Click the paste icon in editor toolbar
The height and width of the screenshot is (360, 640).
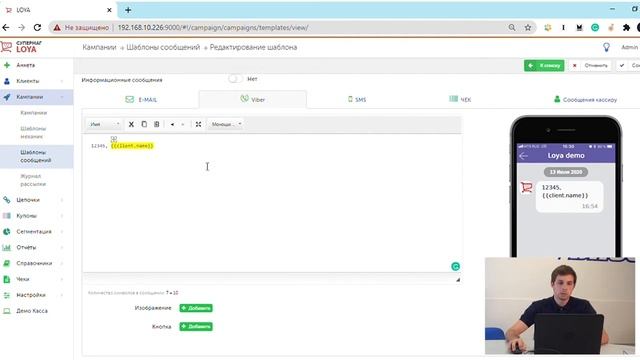pos(156,124)
